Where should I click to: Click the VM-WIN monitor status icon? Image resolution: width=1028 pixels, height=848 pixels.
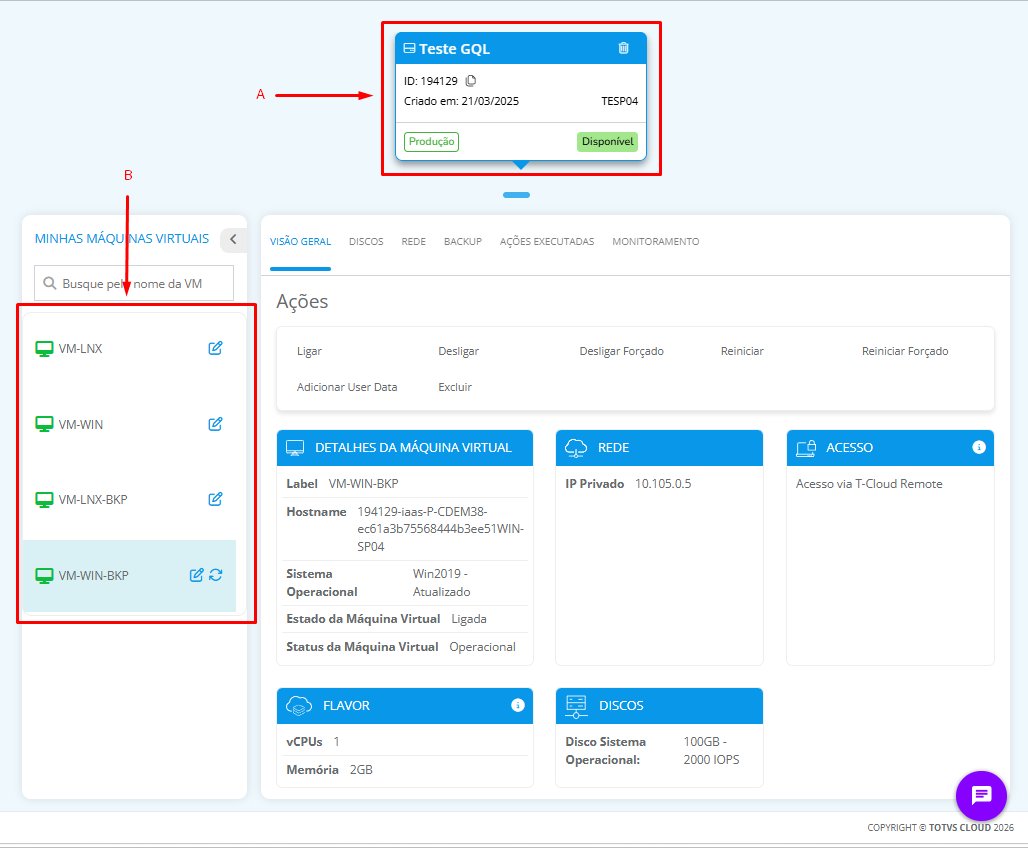click(44, 424)
